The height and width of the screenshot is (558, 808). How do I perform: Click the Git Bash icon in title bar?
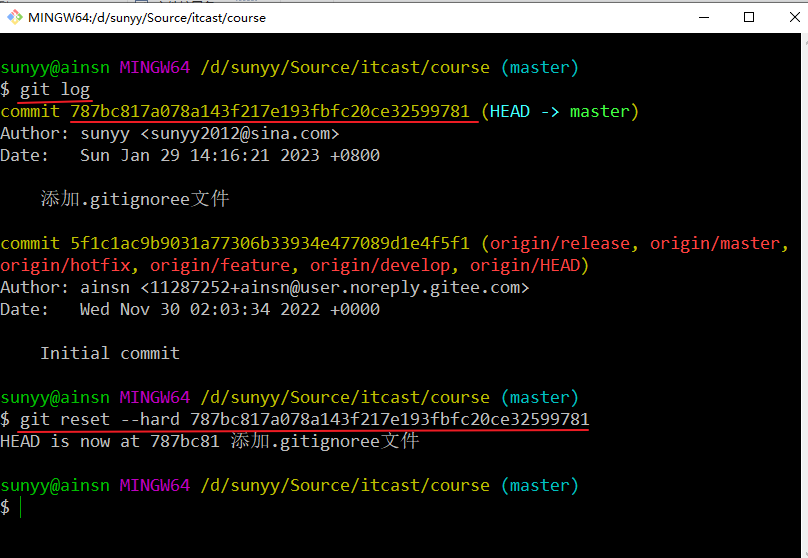coord(14,17)
